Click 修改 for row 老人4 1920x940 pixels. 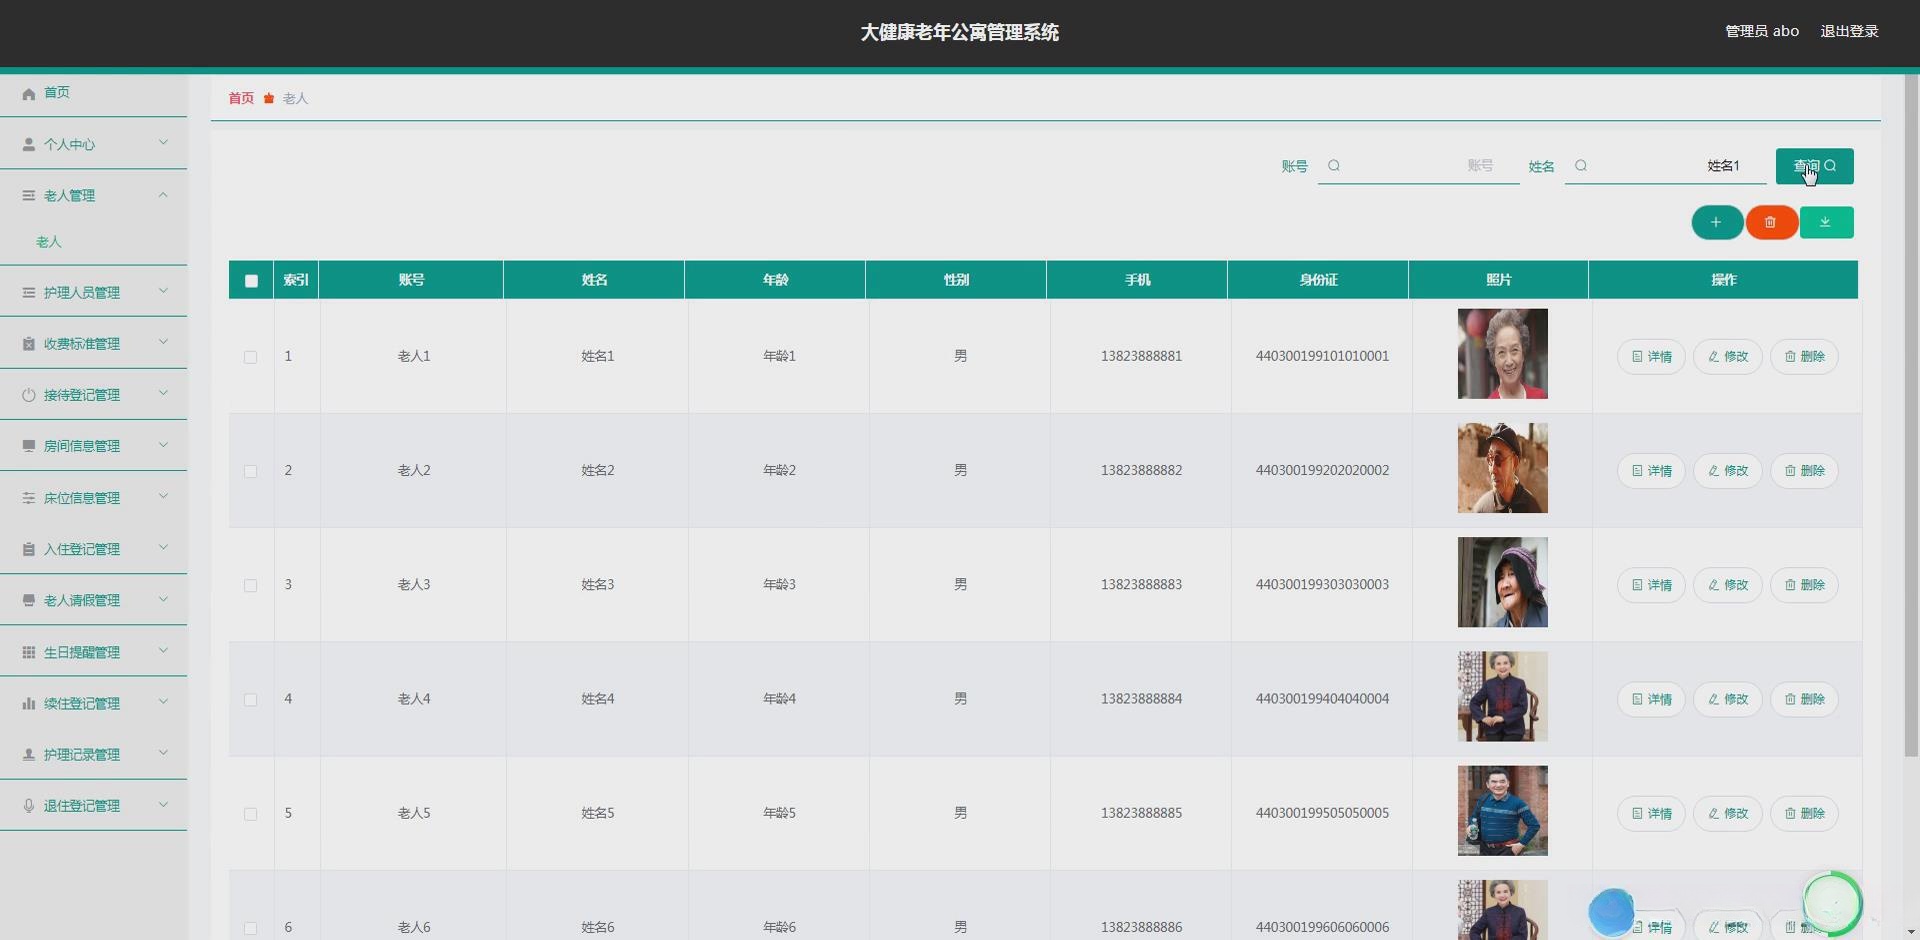click(1728, 700)
